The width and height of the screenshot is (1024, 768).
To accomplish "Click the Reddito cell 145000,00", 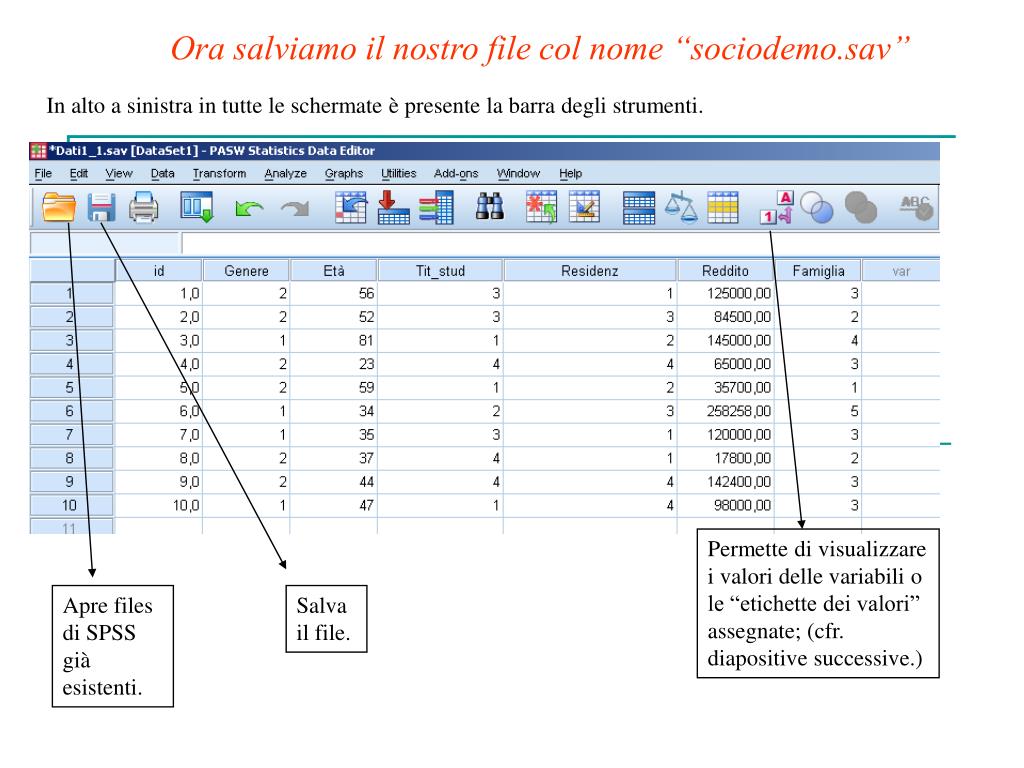I will pos(726,341).
